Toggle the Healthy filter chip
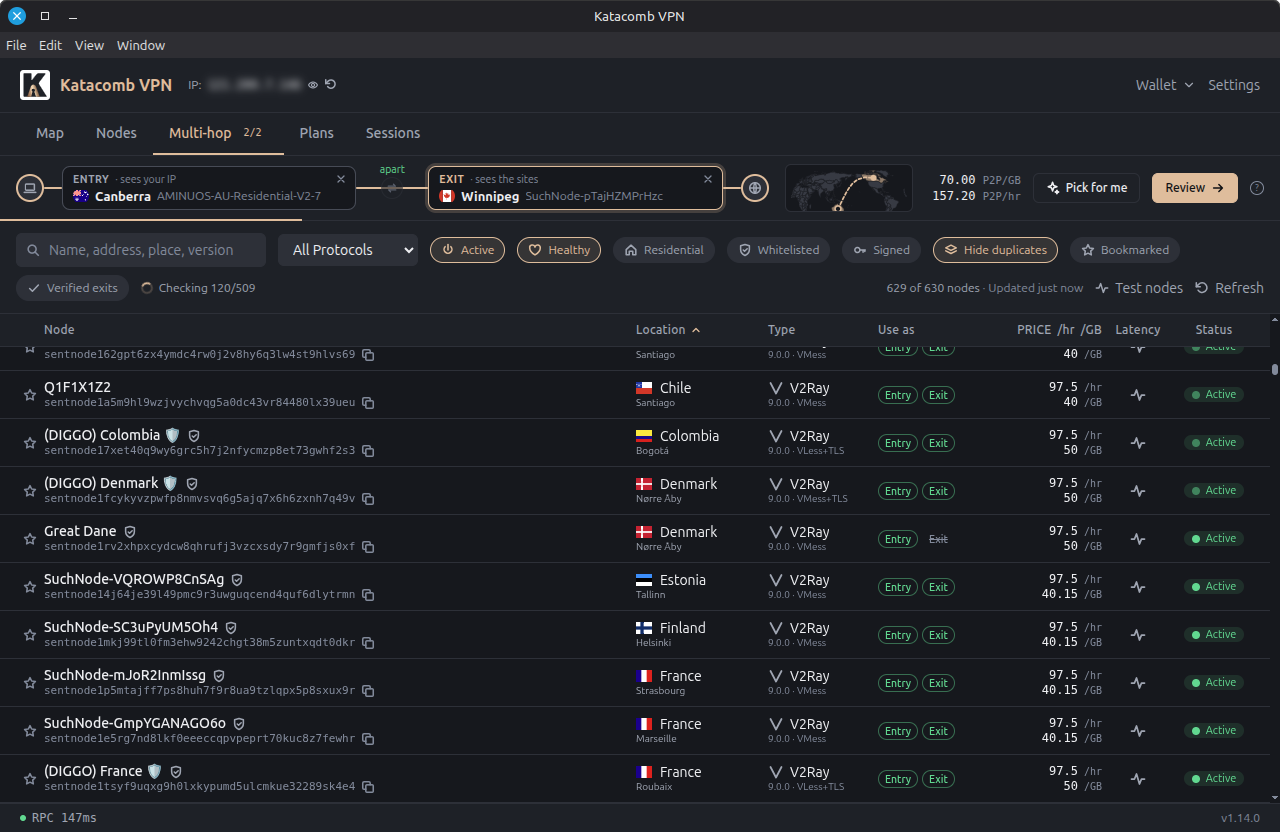1280x832 pixels. point(559,250)
